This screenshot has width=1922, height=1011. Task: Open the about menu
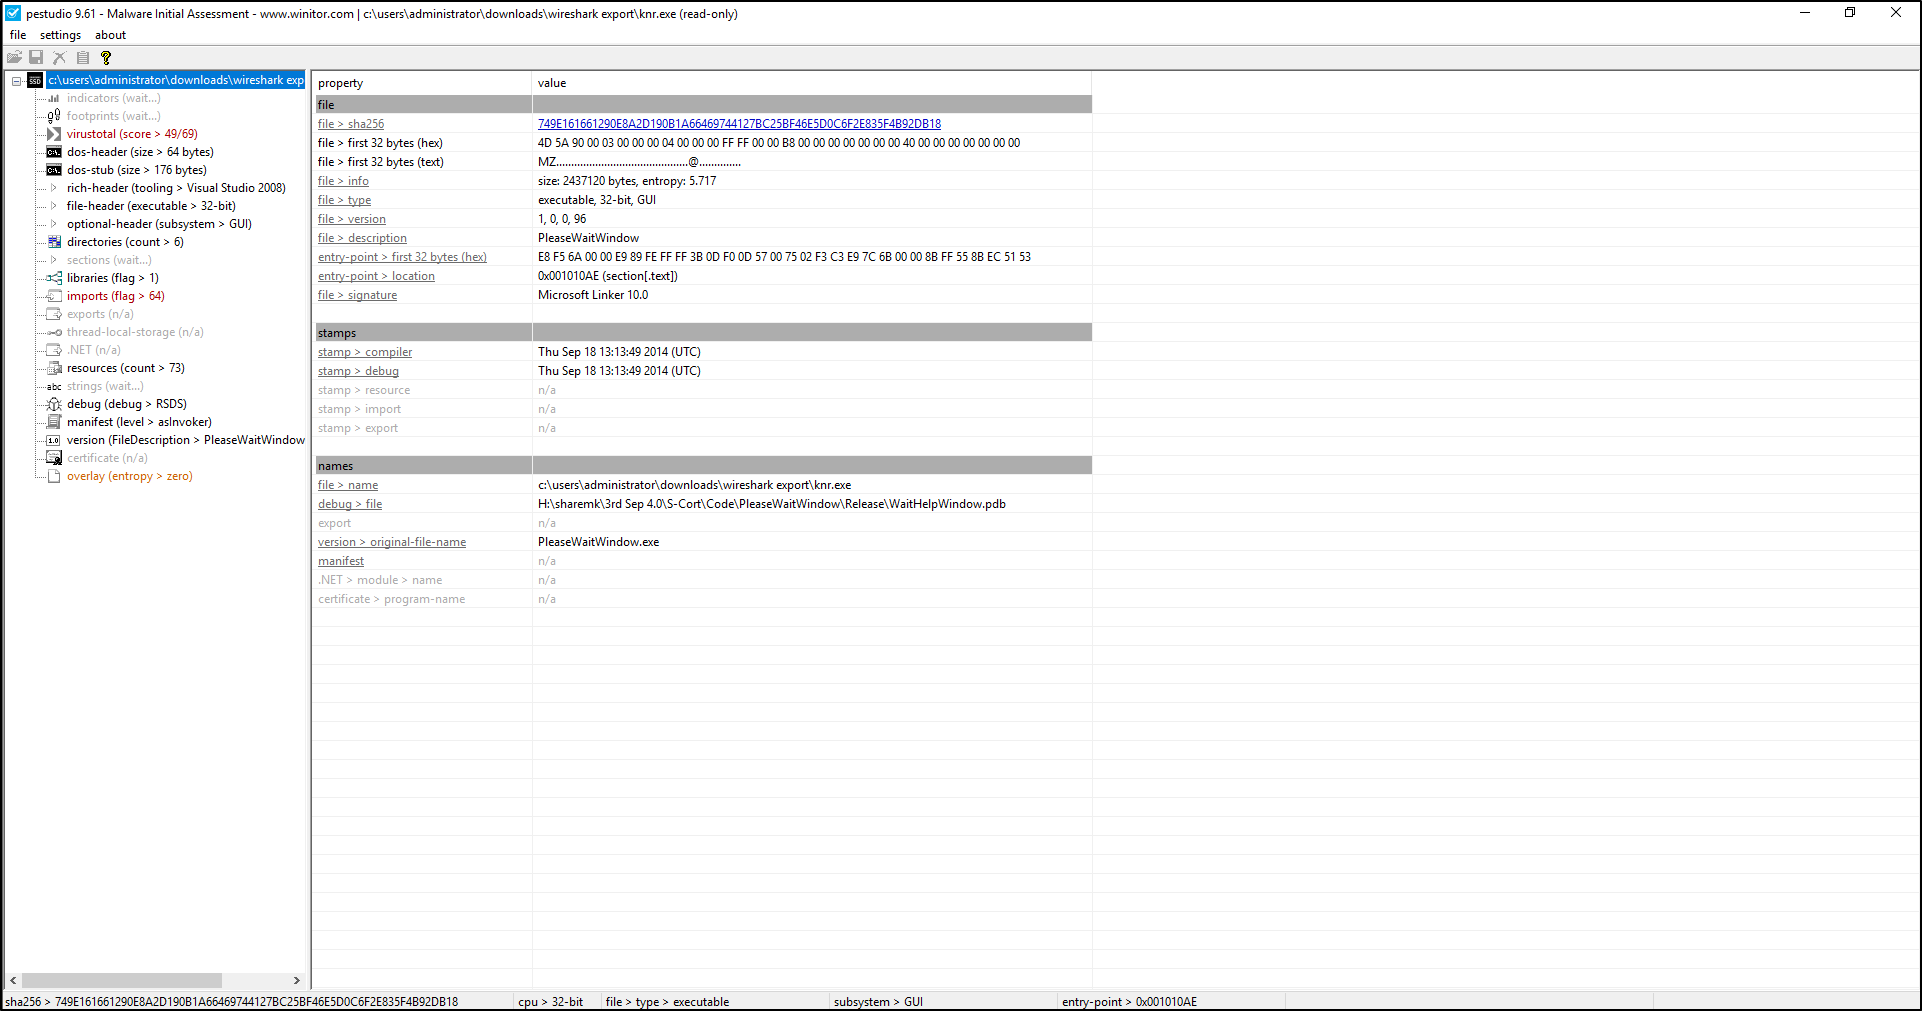click(x=110, y=35)
